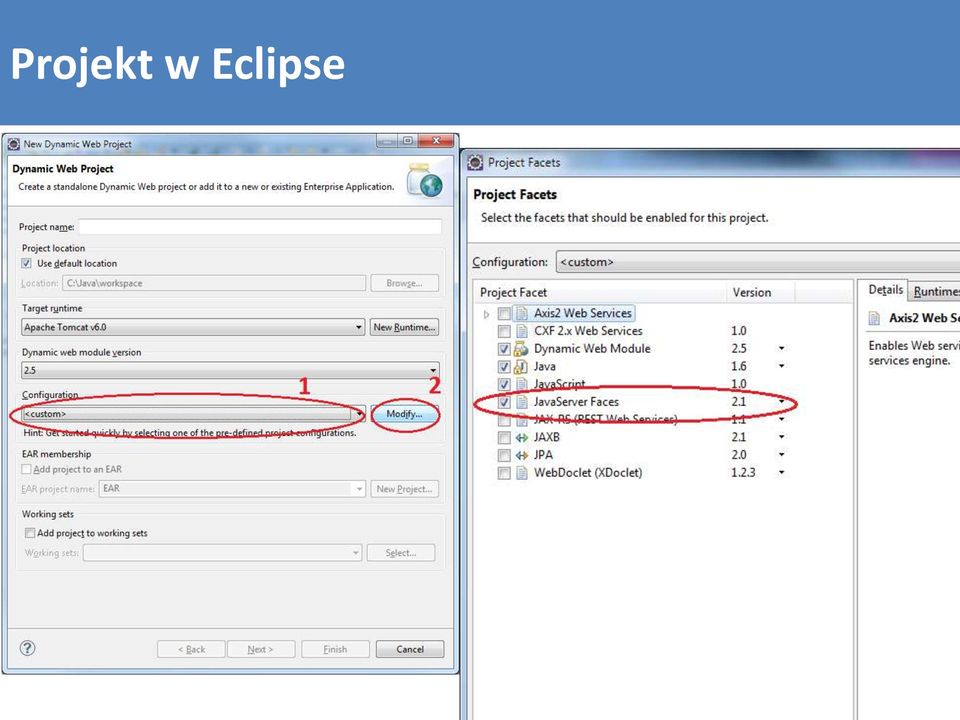Check the Axis2 Web Services facet
This screenshot has height=720, width=960.
click(504, 313)
